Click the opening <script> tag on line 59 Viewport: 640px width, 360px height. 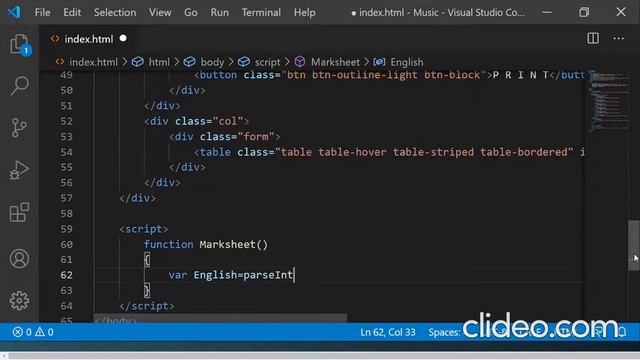pyautogui.click(x=144, y=229)
